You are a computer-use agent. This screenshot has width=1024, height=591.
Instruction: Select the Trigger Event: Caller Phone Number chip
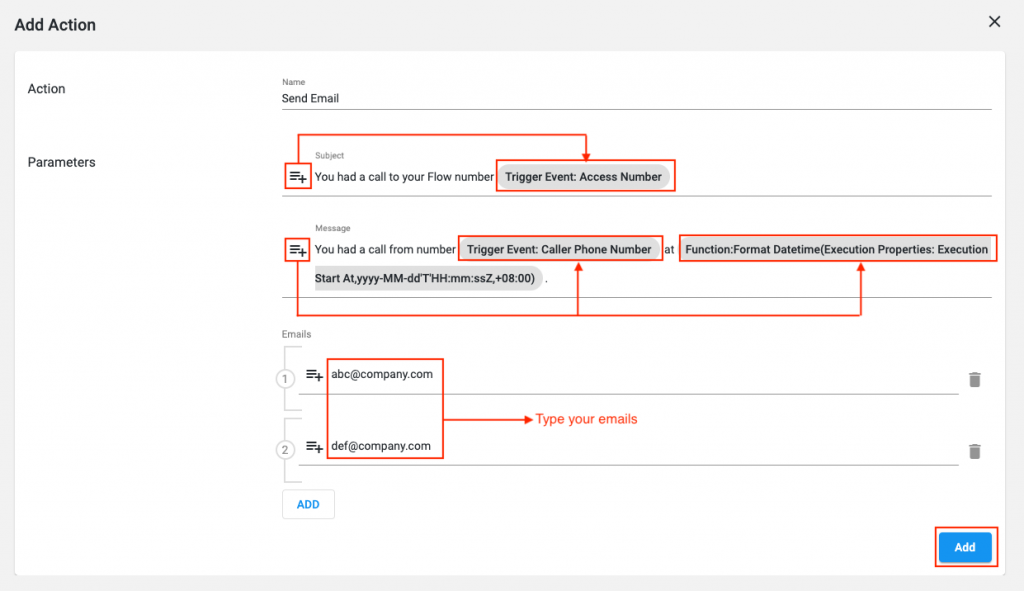559,249
